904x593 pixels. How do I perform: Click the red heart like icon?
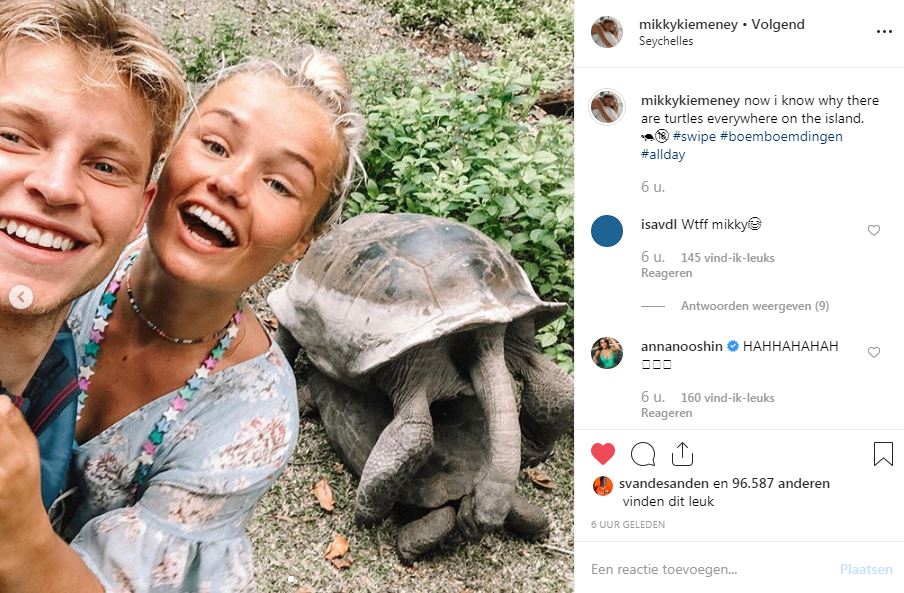coord(603,455)
